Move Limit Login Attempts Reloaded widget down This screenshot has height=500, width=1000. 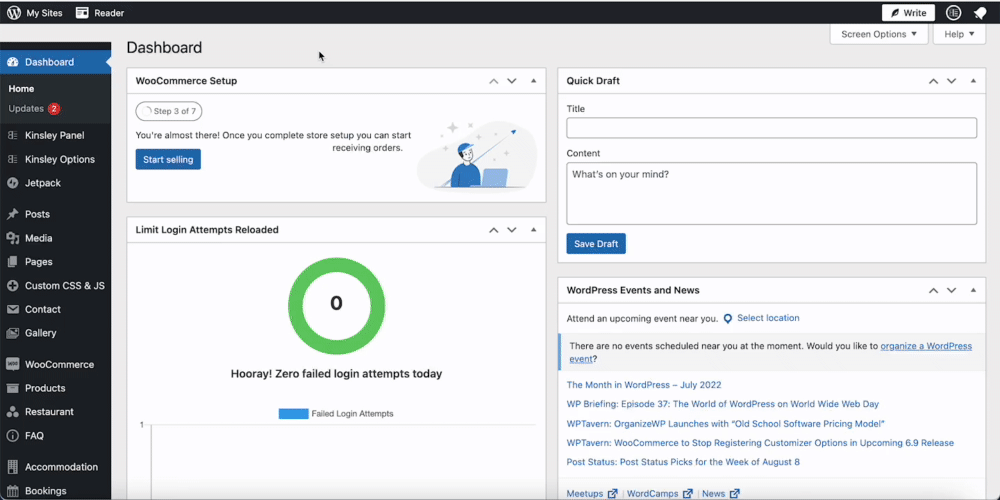(511, 230)
